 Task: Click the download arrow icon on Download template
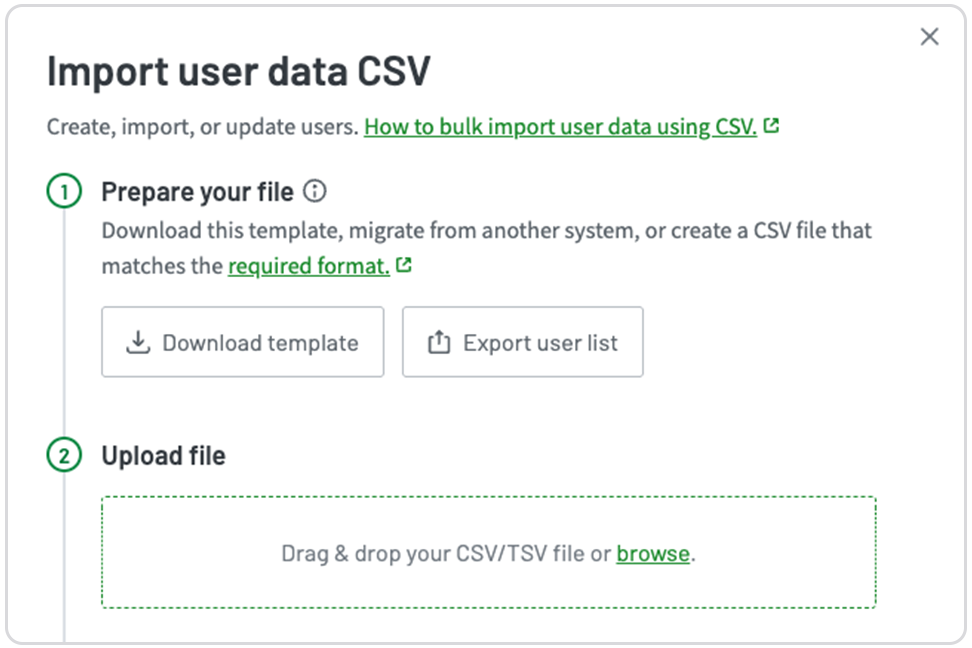(x=138, y=343)
